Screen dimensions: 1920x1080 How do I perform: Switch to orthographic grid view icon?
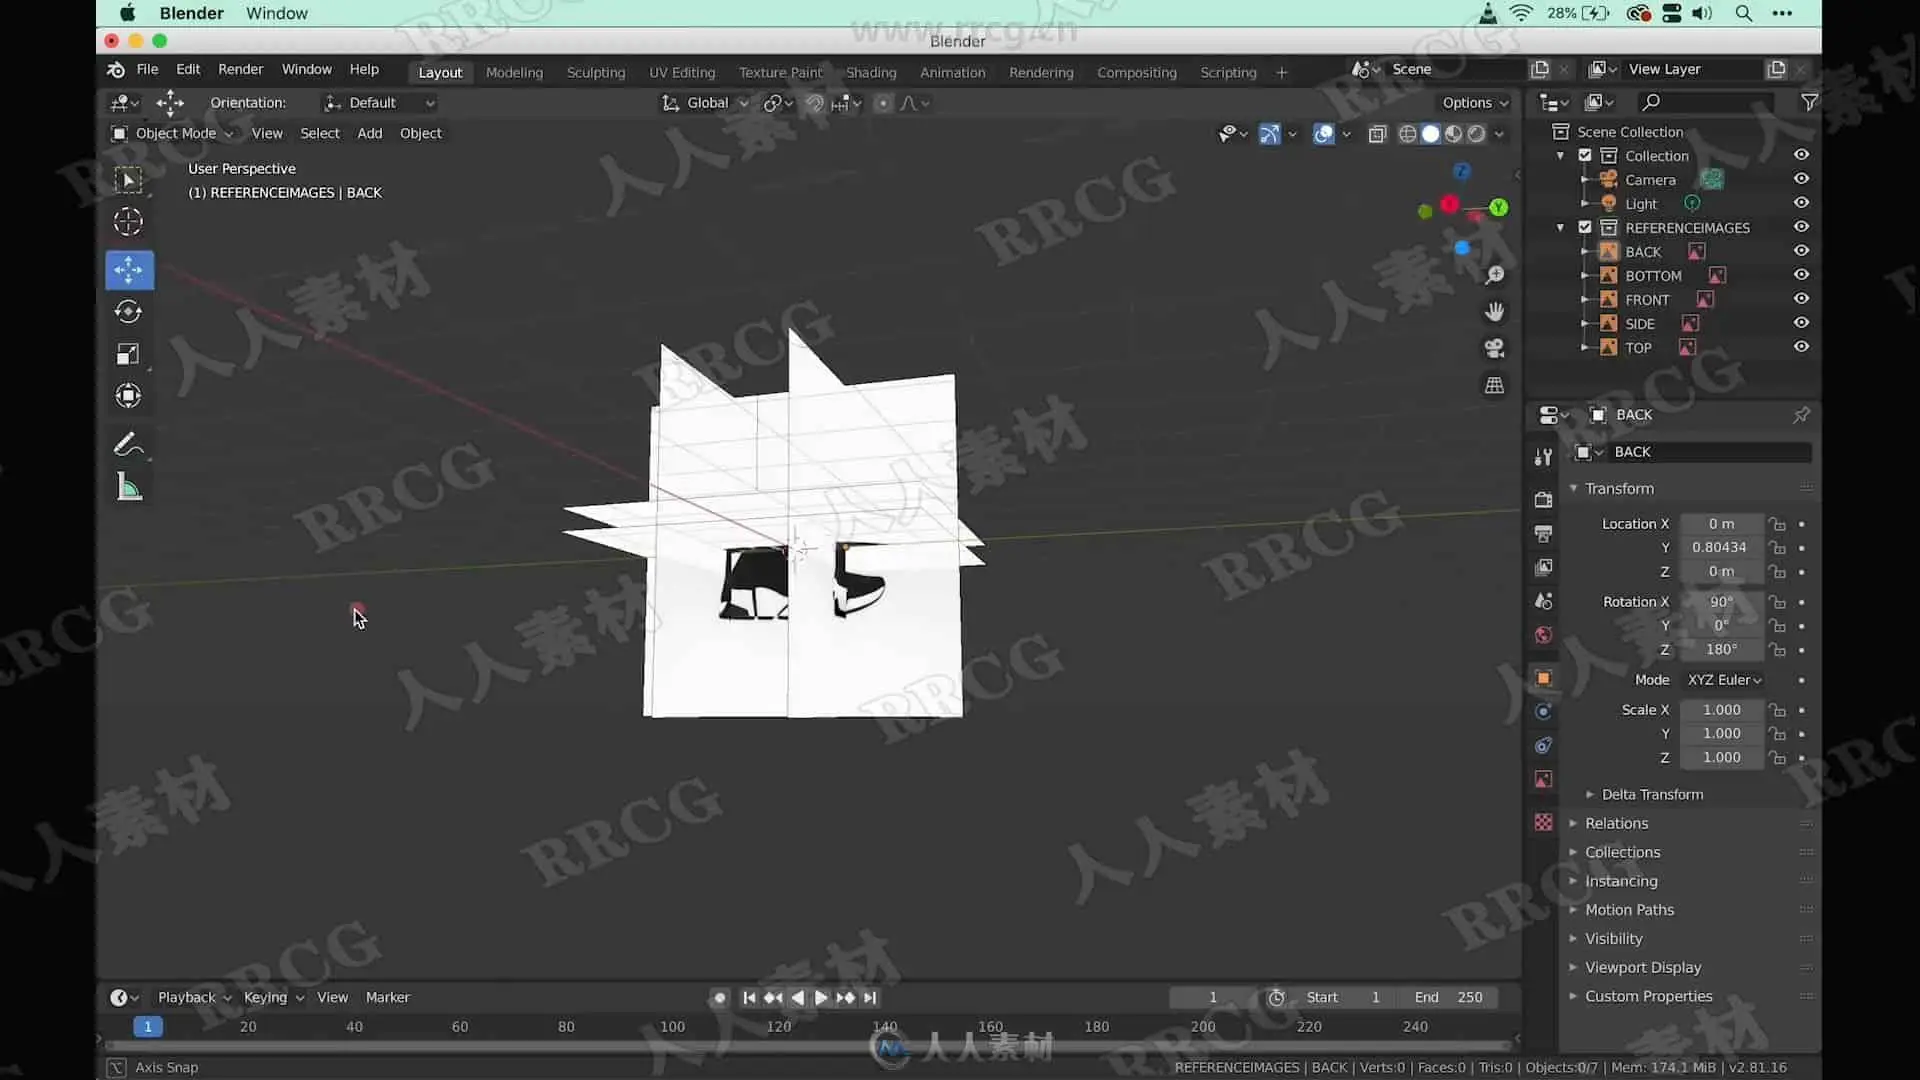pyautogui.click(x=1494, y=385)
